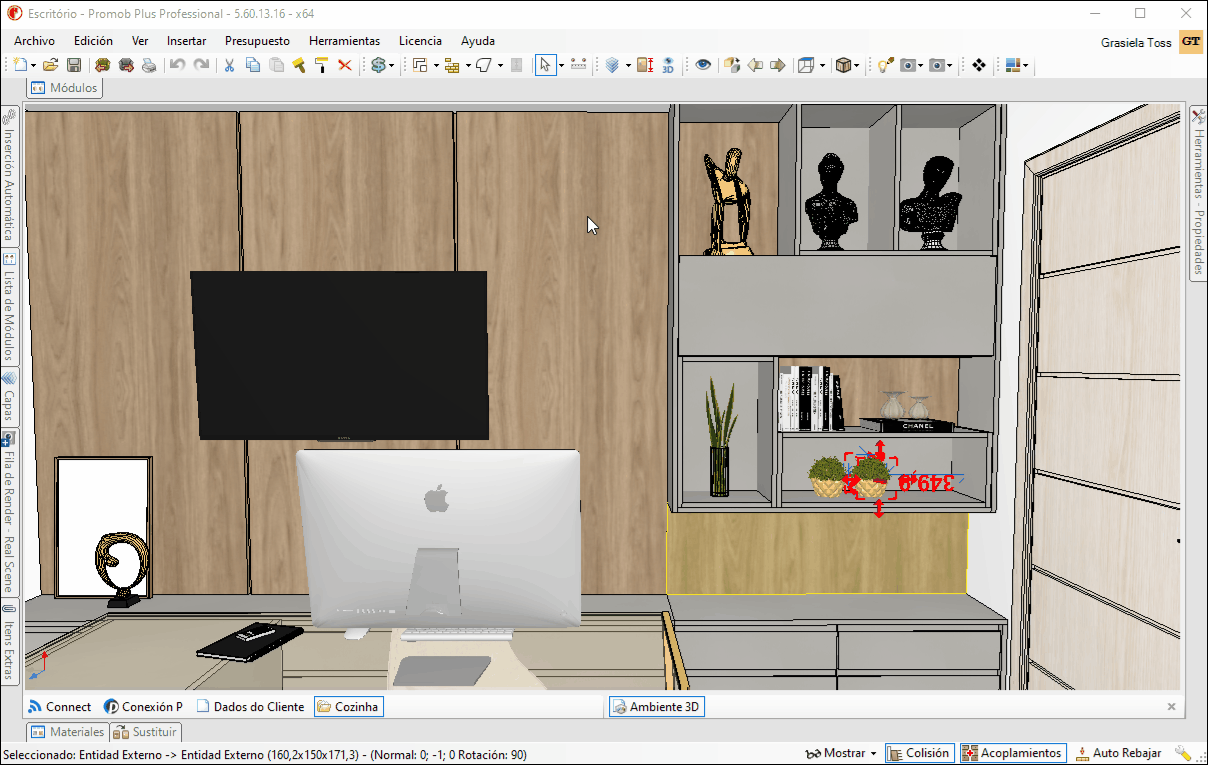This screenshot has width=1208, height=765.
Task: Open the 3D view eye icon
Action: pos(668,65)
